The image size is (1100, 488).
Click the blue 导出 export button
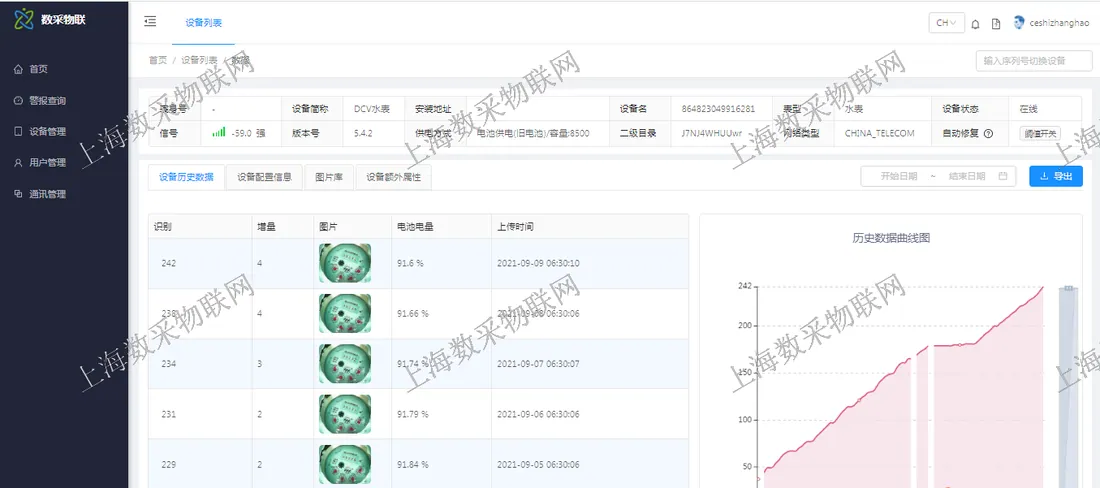pyautogui.click(x=1056, y=176)
